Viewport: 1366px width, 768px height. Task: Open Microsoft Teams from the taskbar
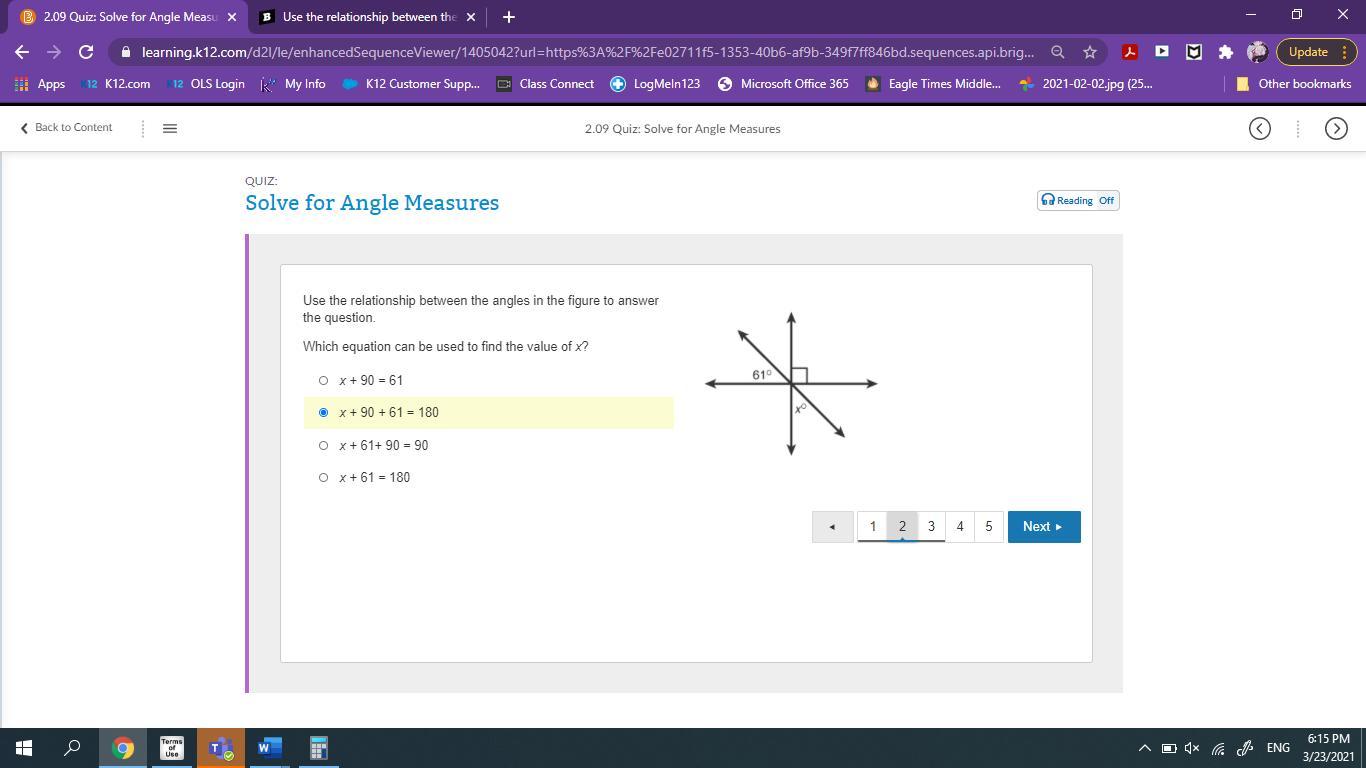pos(220,748)
